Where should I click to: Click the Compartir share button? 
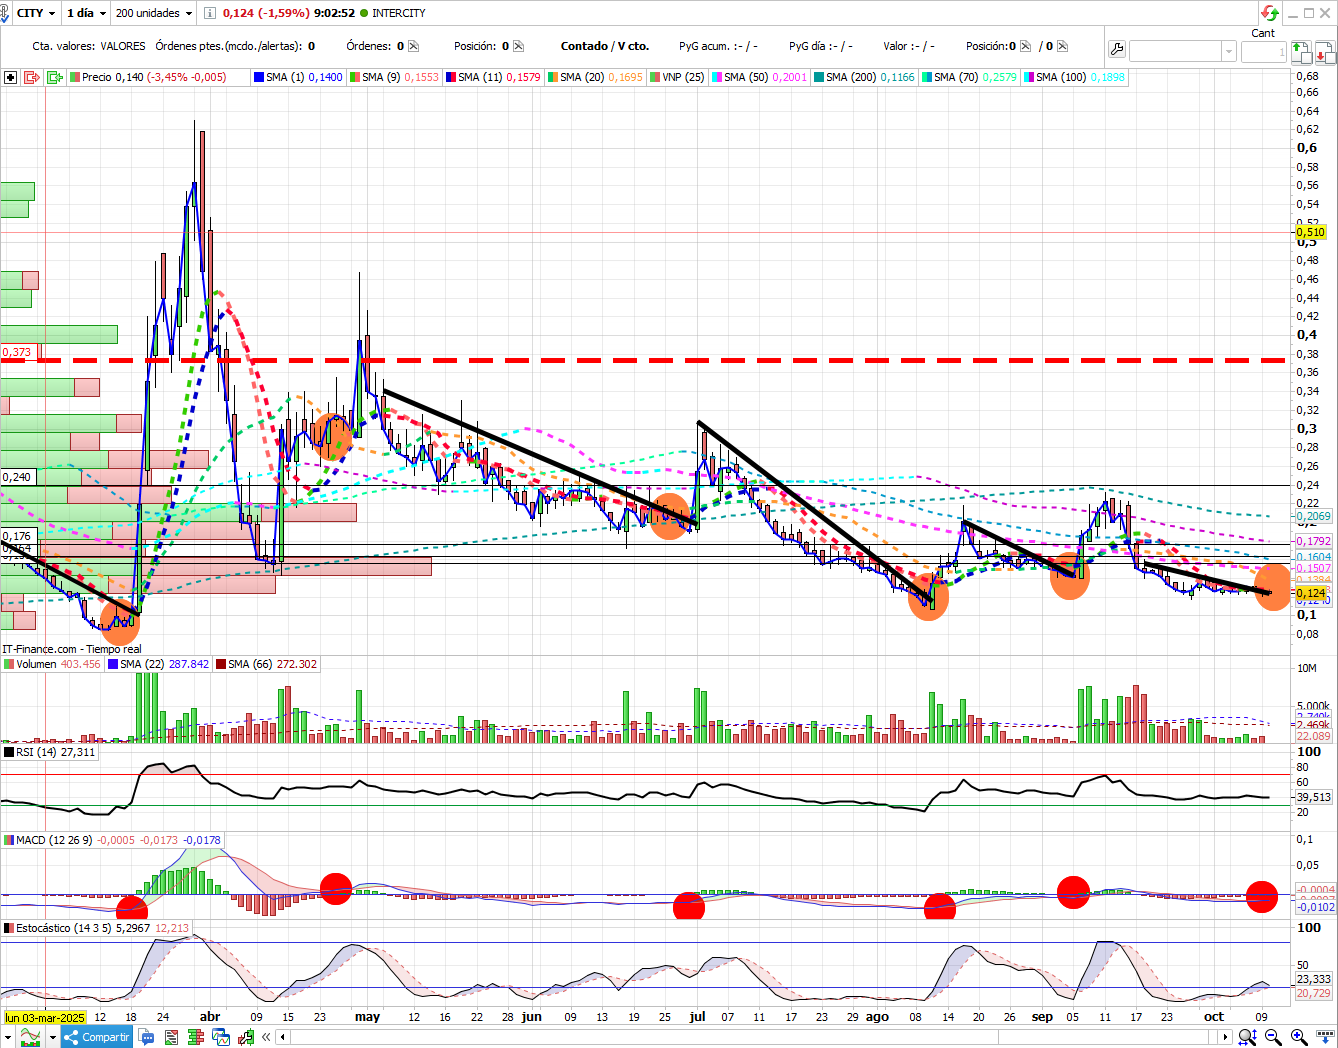[x=97, y=1037]
